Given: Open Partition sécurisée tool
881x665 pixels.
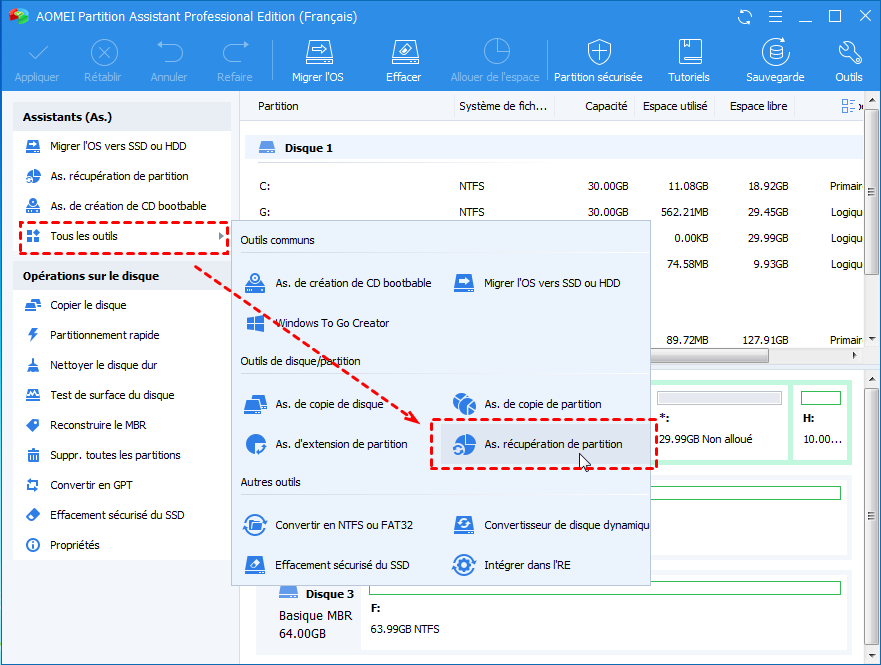Looking at the screenshot, I should tap(598, 62).
